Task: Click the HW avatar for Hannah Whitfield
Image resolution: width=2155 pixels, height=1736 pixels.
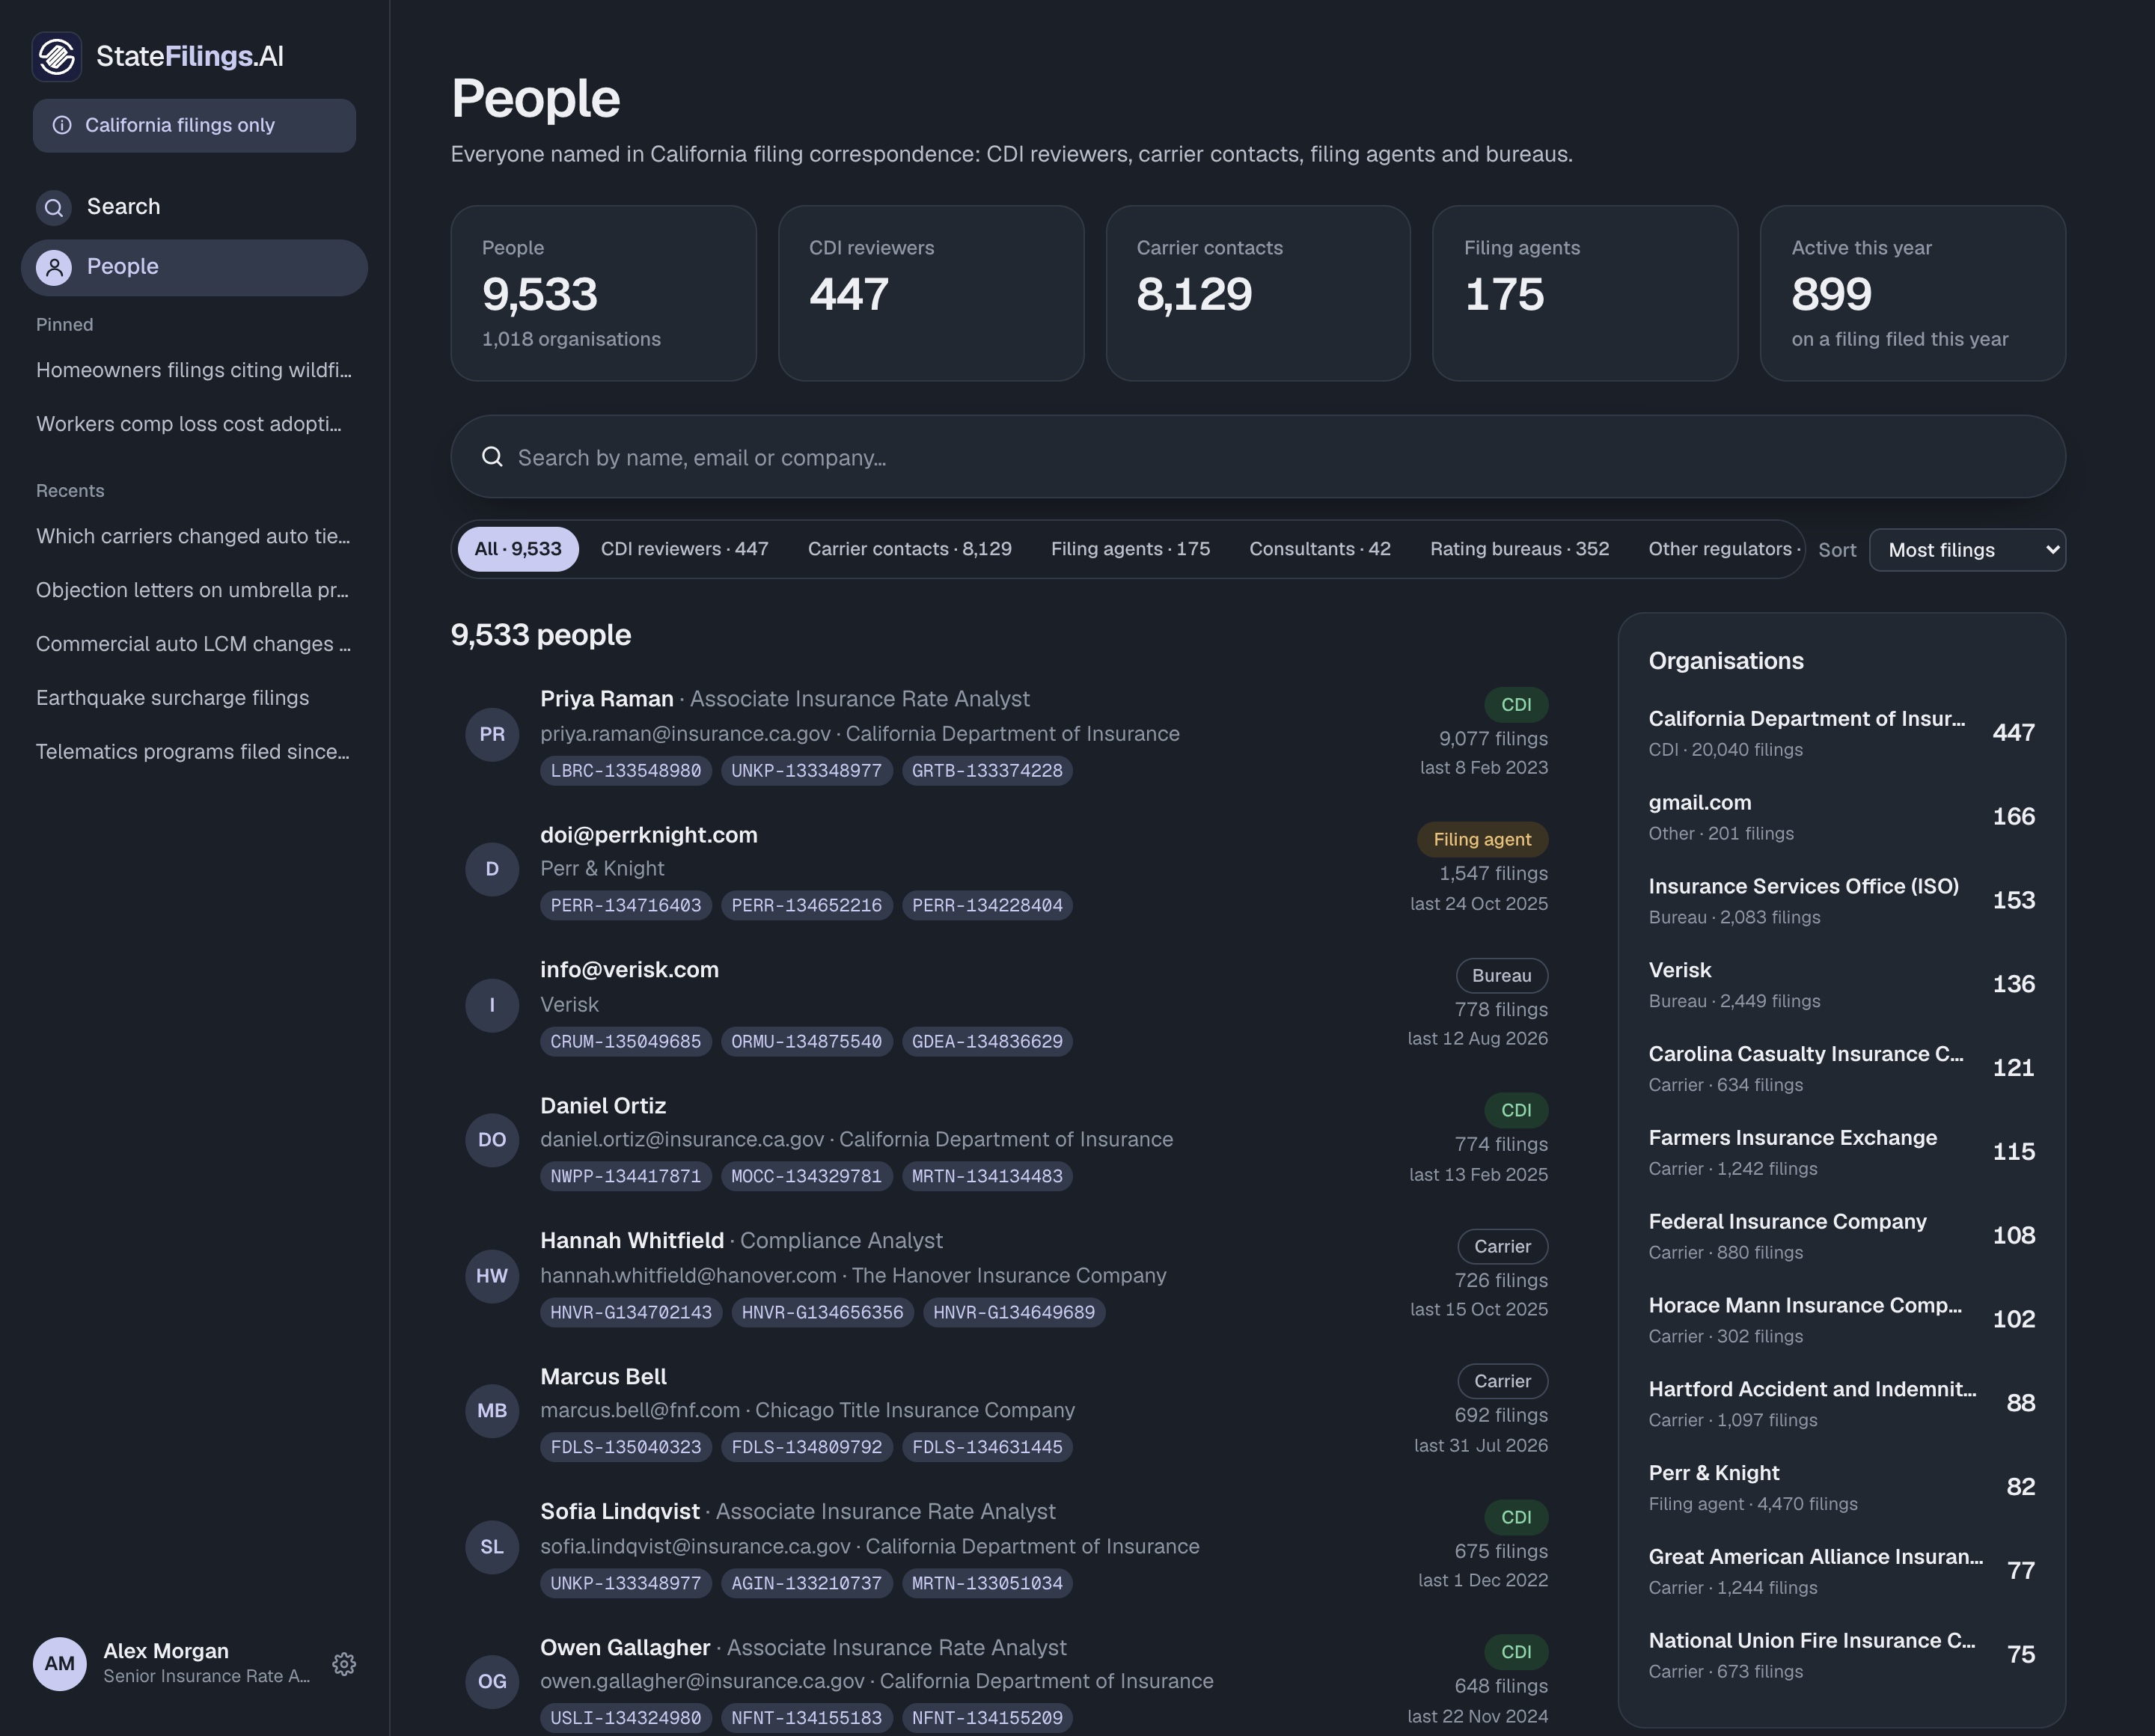Action: (492, 1276)
